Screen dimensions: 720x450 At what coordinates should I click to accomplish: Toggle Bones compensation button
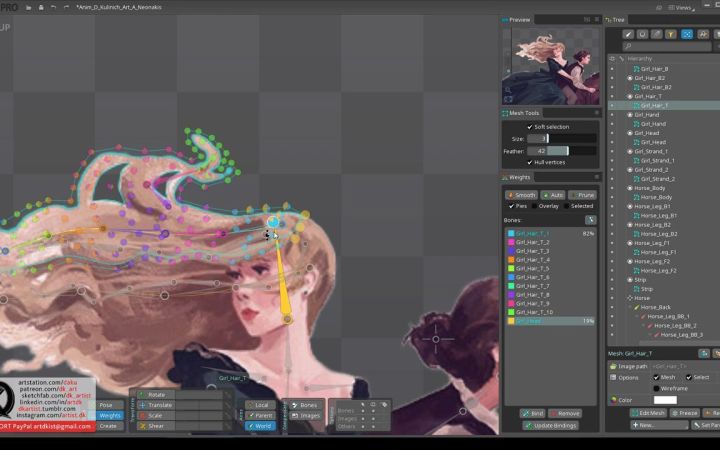[305, 405]
